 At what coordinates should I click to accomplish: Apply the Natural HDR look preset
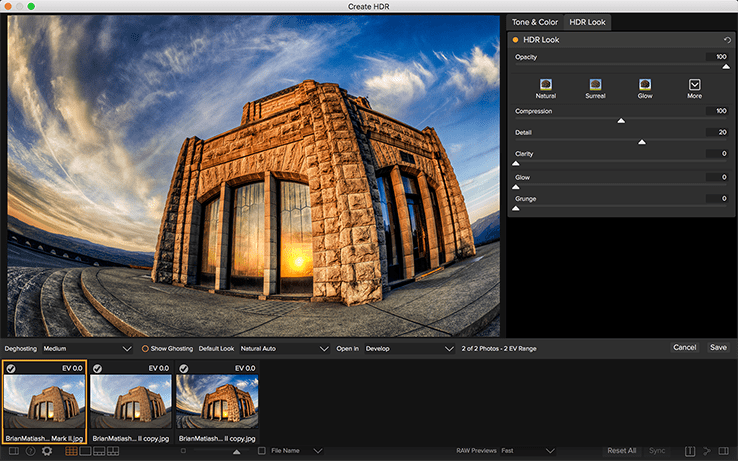tap(546, 85)
